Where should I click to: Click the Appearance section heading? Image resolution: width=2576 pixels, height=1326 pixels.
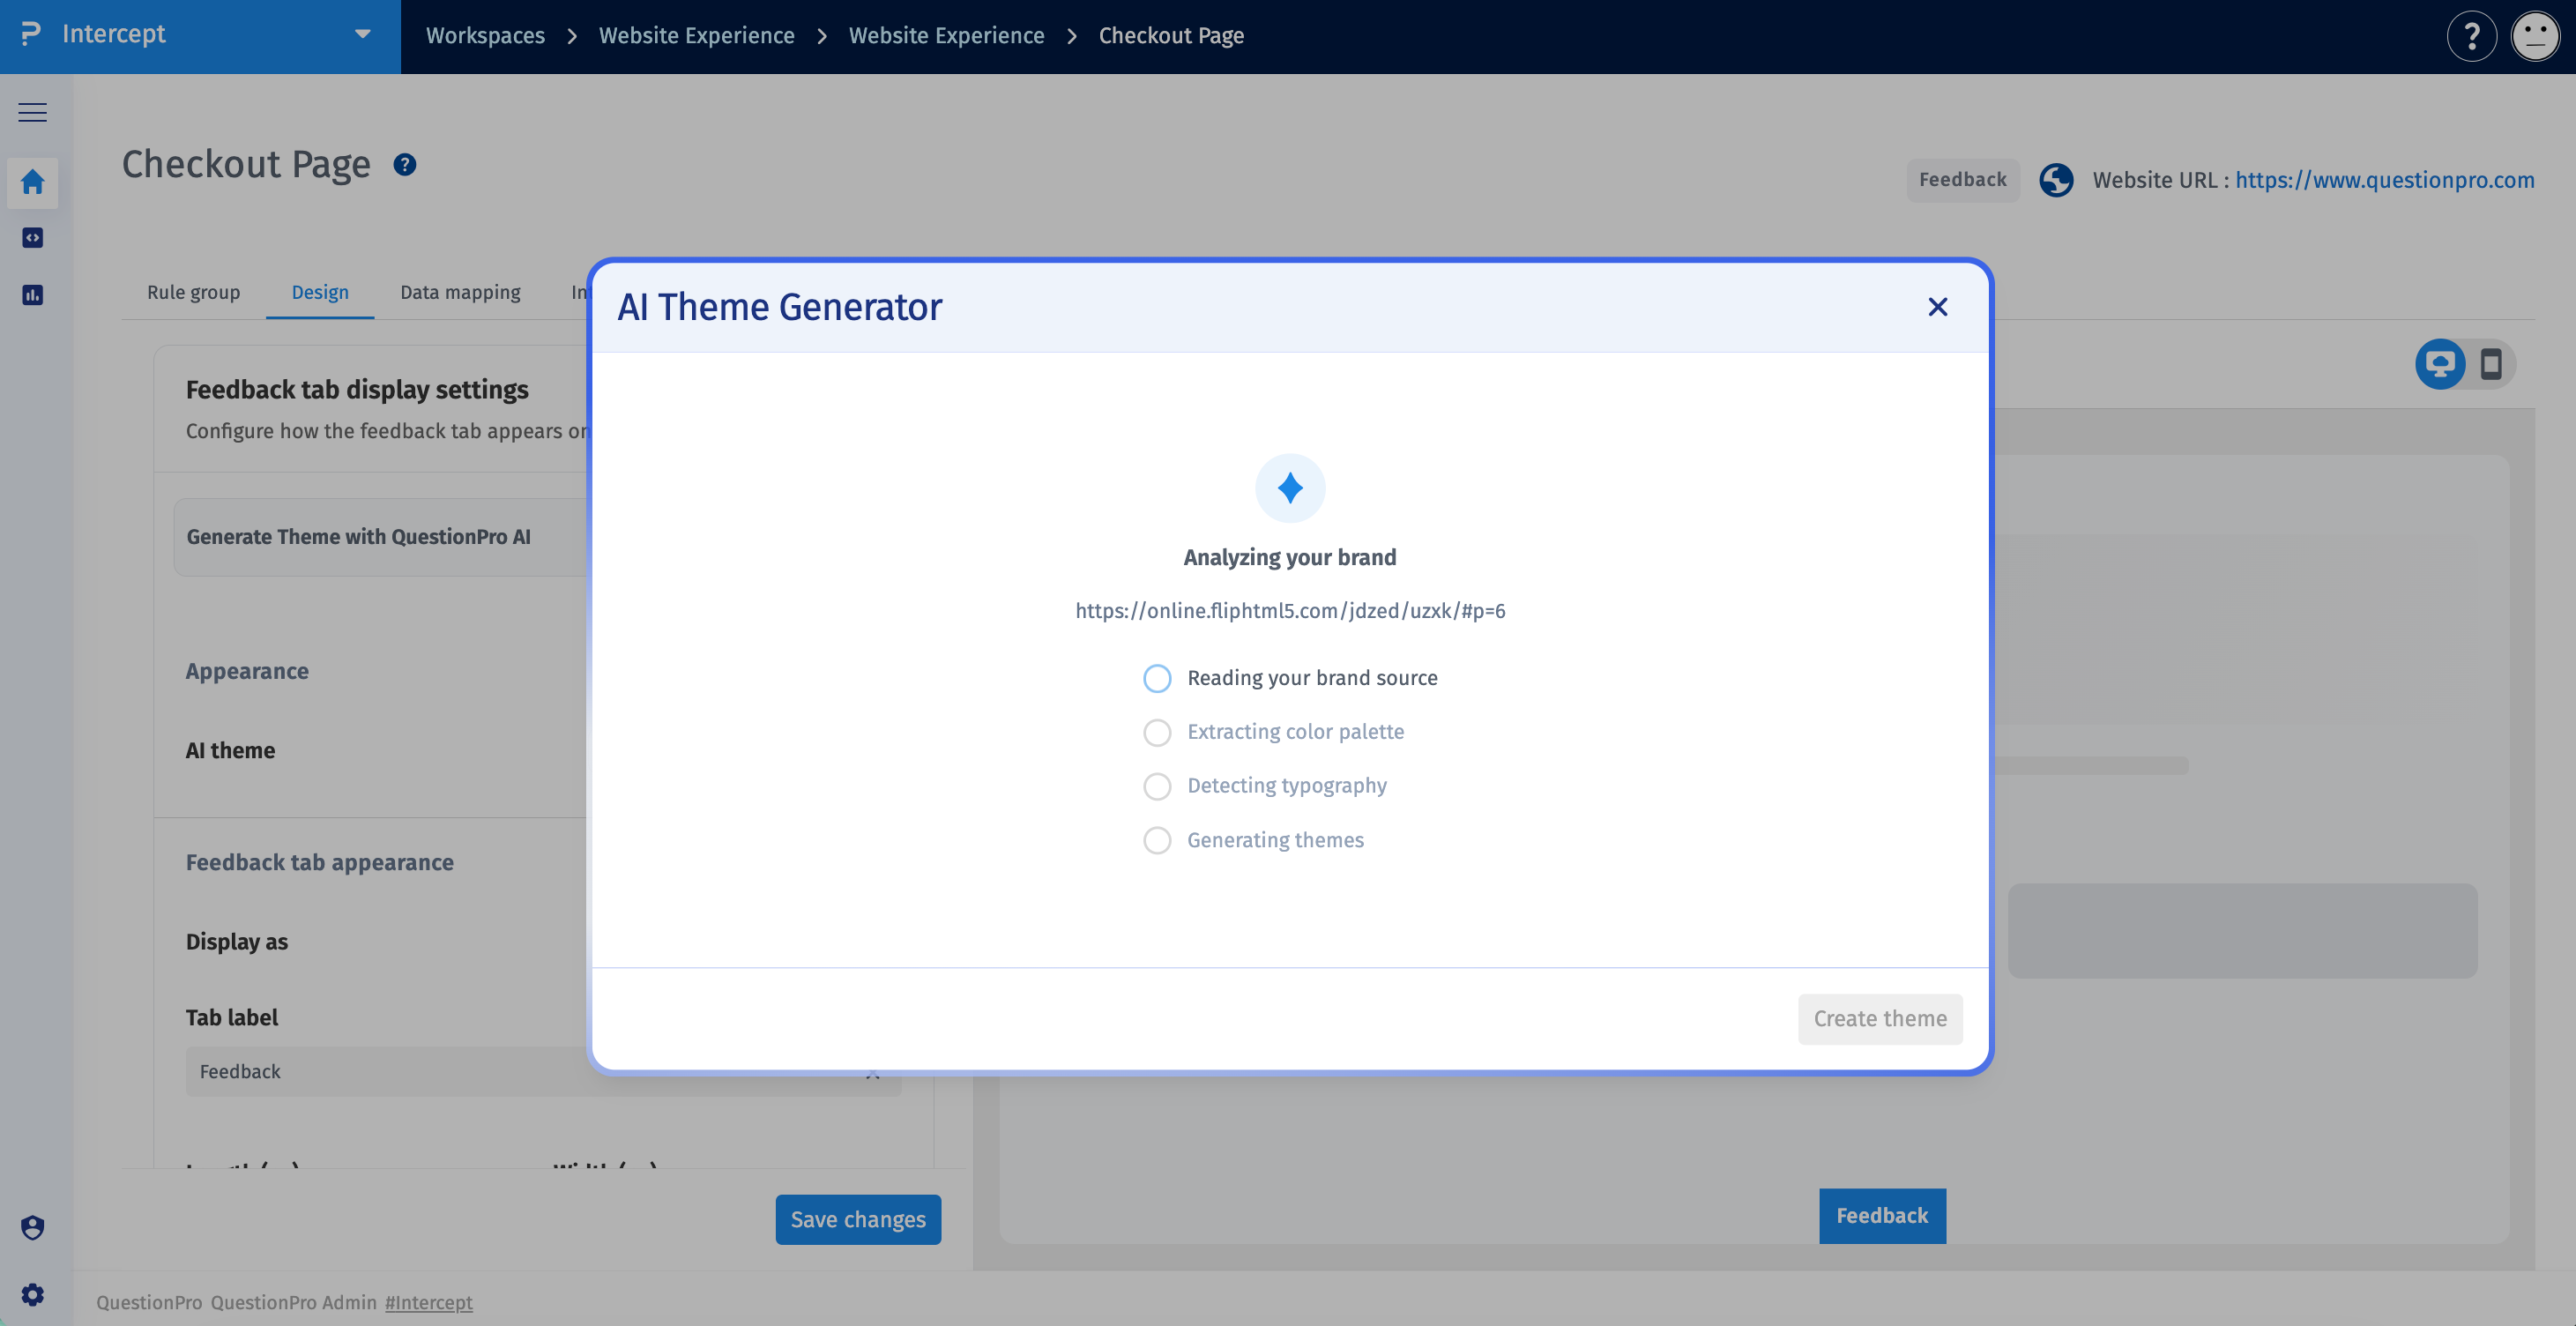[x=247, y=672]
